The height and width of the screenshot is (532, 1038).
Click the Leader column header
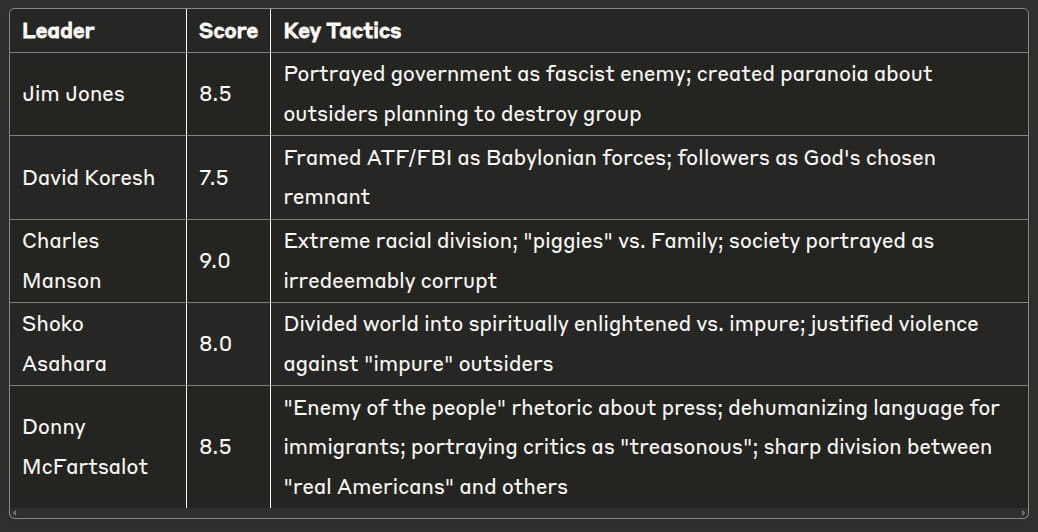[58, 30]
